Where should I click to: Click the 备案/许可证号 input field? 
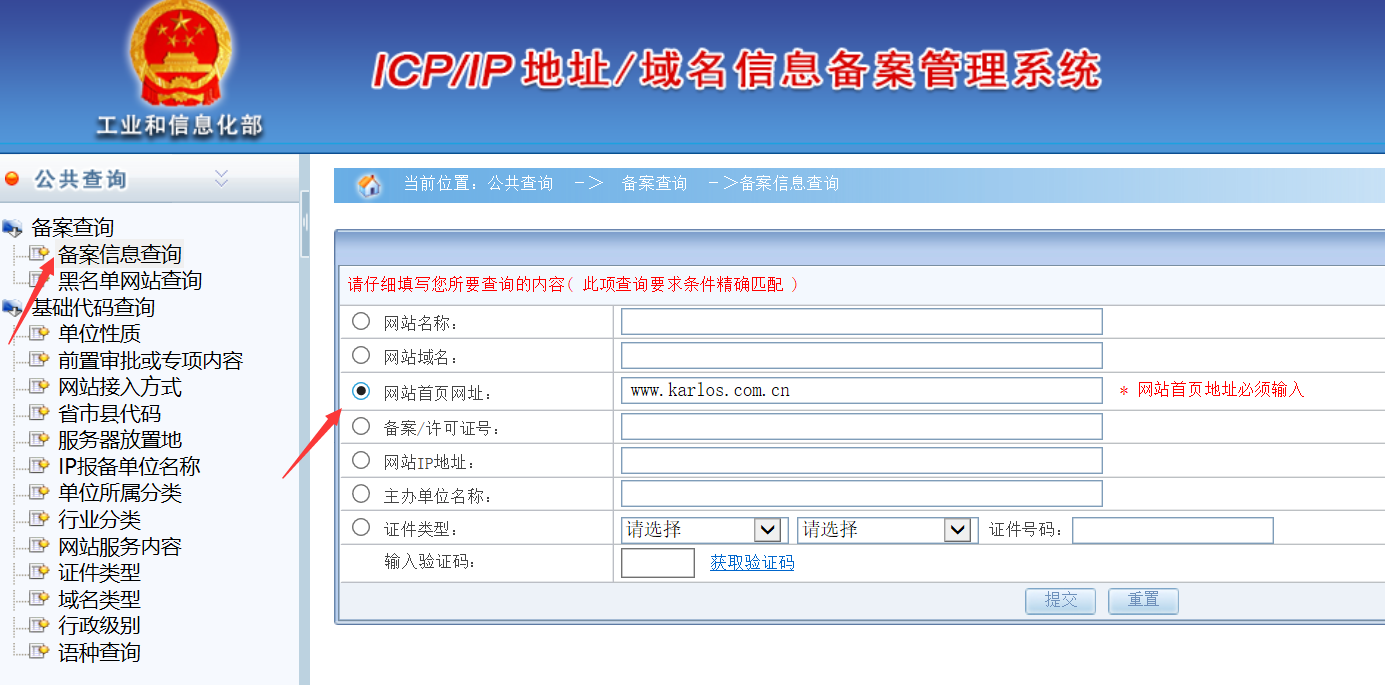tap(862, 426)
